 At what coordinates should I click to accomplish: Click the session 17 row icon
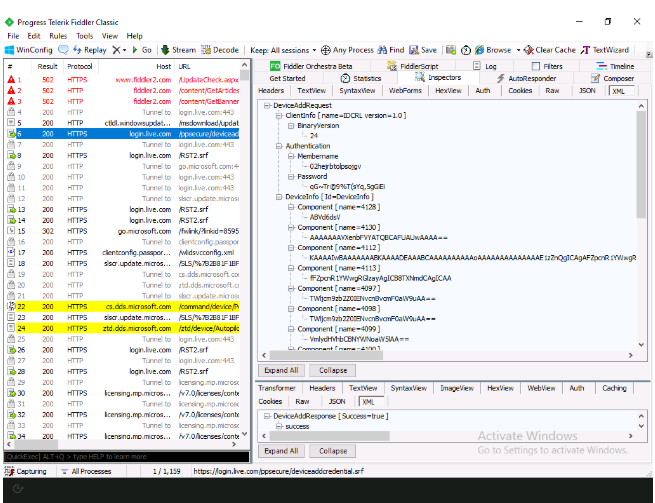(11, 253)
